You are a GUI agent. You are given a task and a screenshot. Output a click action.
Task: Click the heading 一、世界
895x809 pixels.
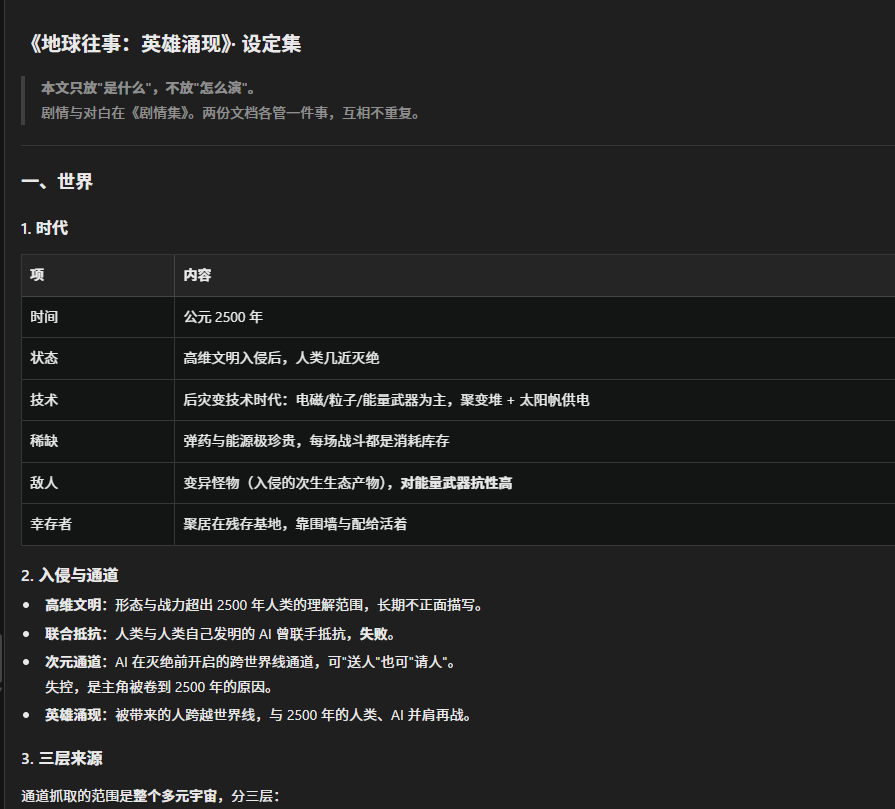tap(57, 182)
